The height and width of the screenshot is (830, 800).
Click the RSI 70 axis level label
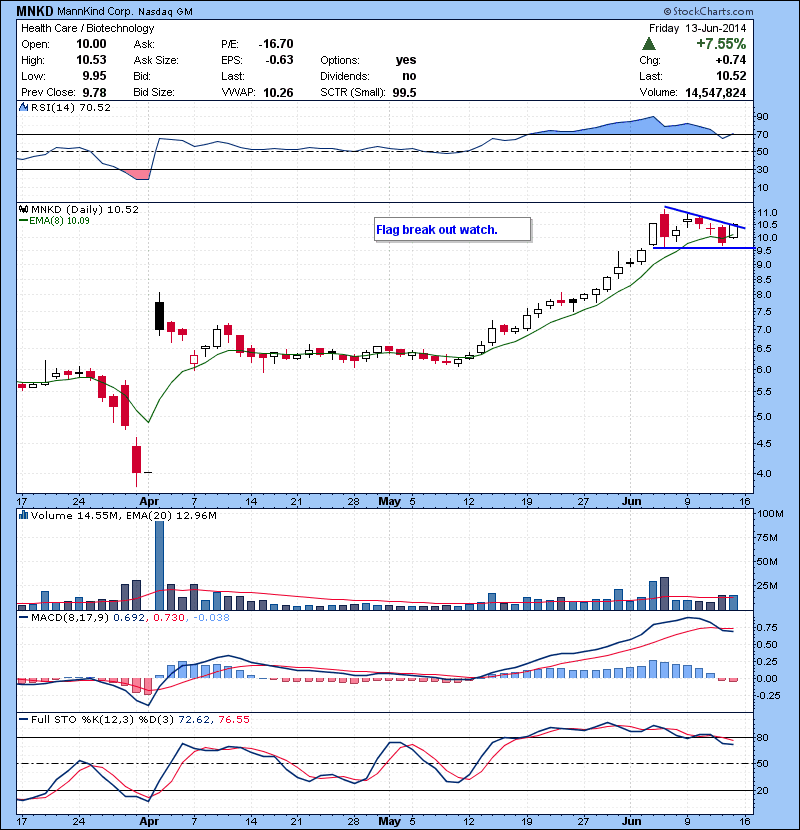coord(762,134)
